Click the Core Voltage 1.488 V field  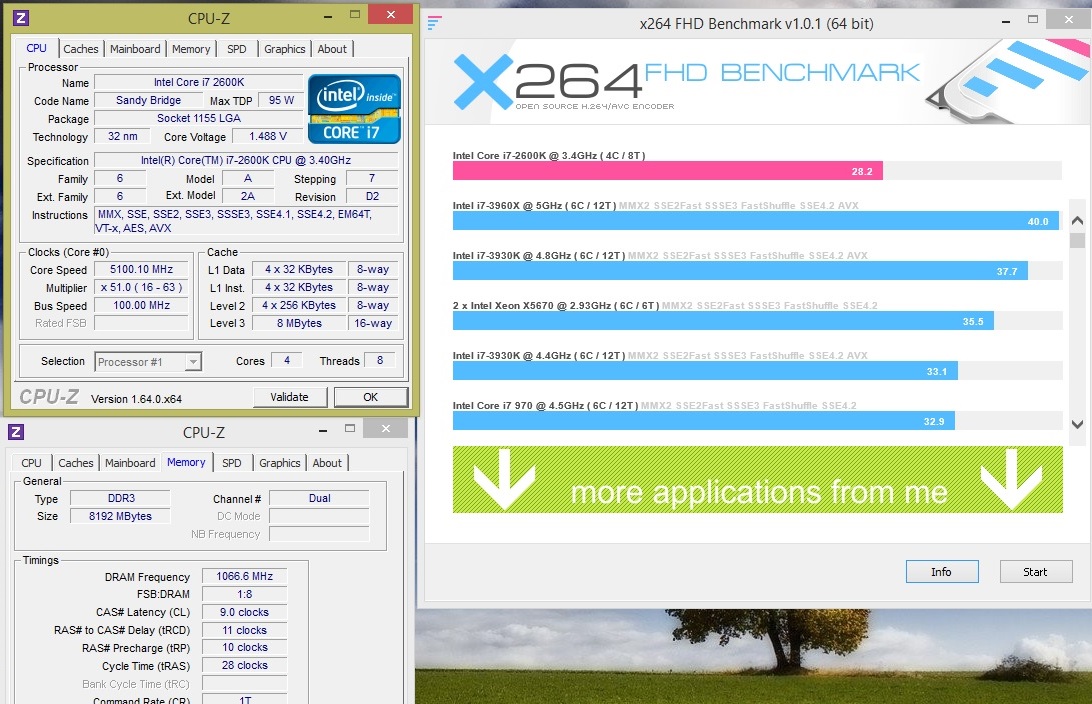click(269, 136)
